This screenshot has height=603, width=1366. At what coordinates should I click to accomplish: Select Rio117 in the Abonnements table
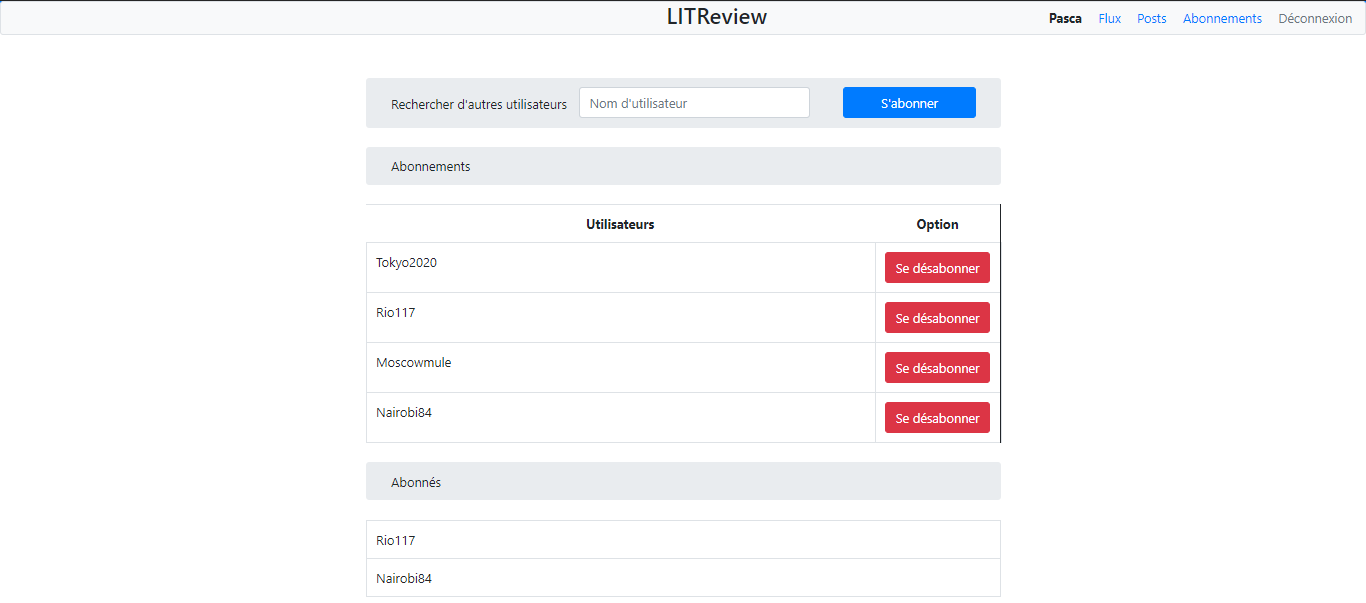(620, 318)
